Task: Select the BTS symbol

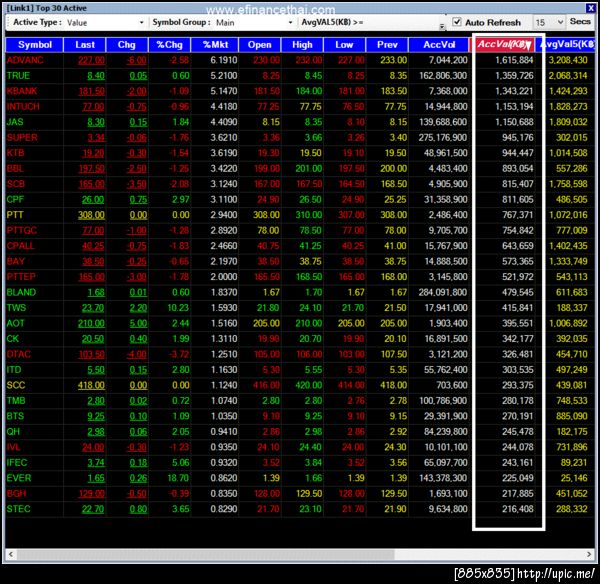Action: pyautogui.click(x=15, y=416)
